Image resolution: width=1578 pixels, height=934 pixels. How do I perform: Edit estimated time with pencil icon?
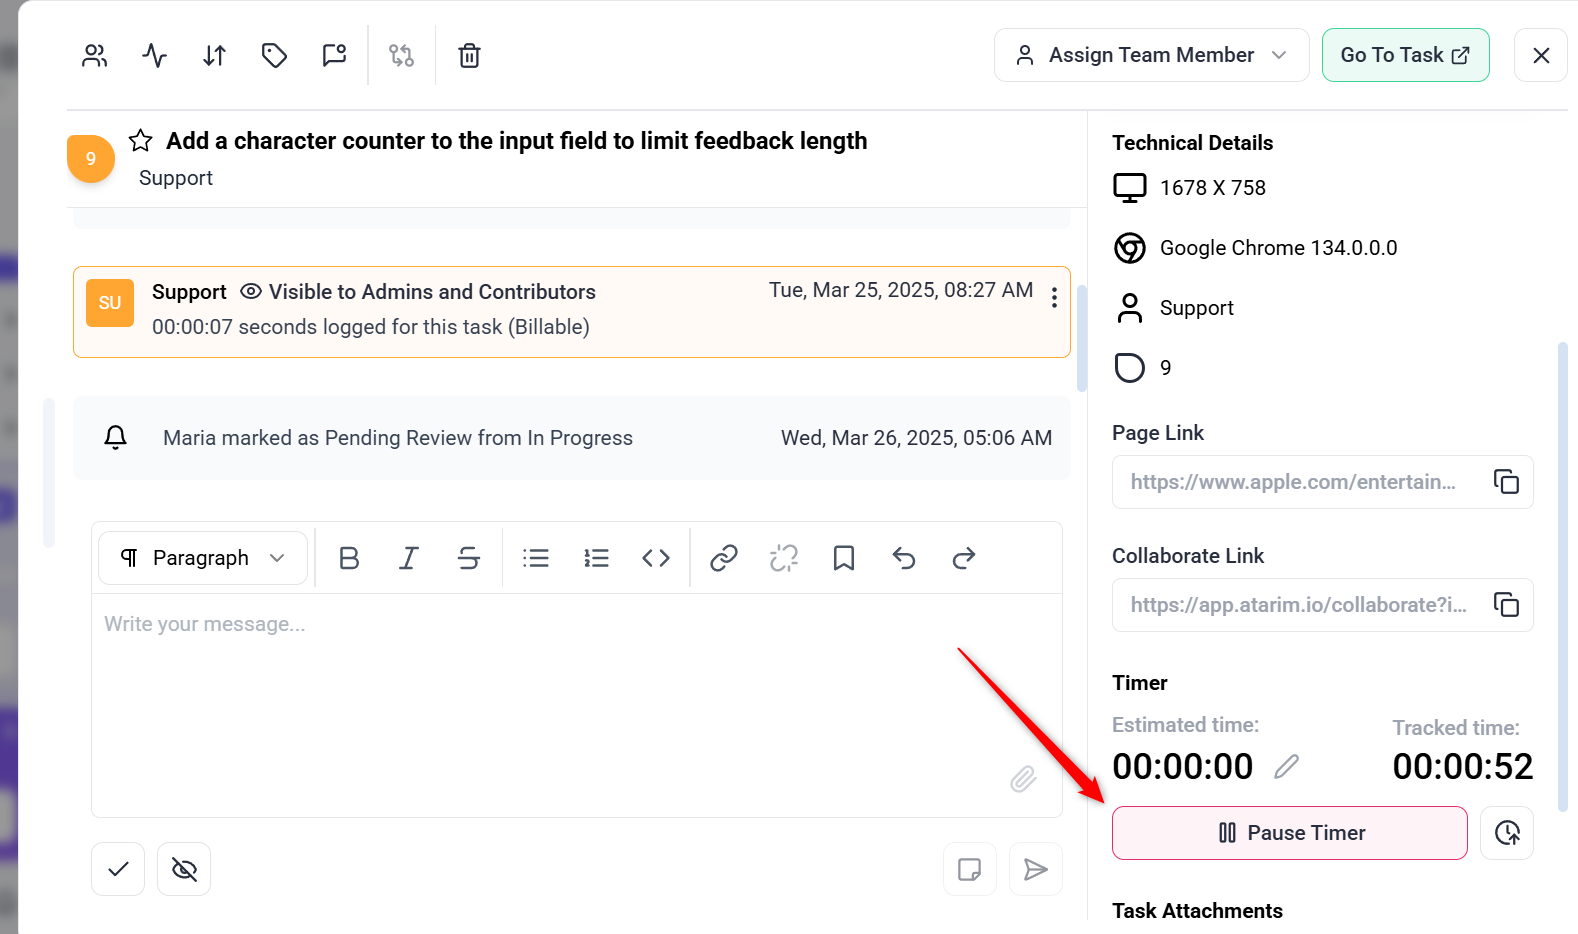[1287, 767]
